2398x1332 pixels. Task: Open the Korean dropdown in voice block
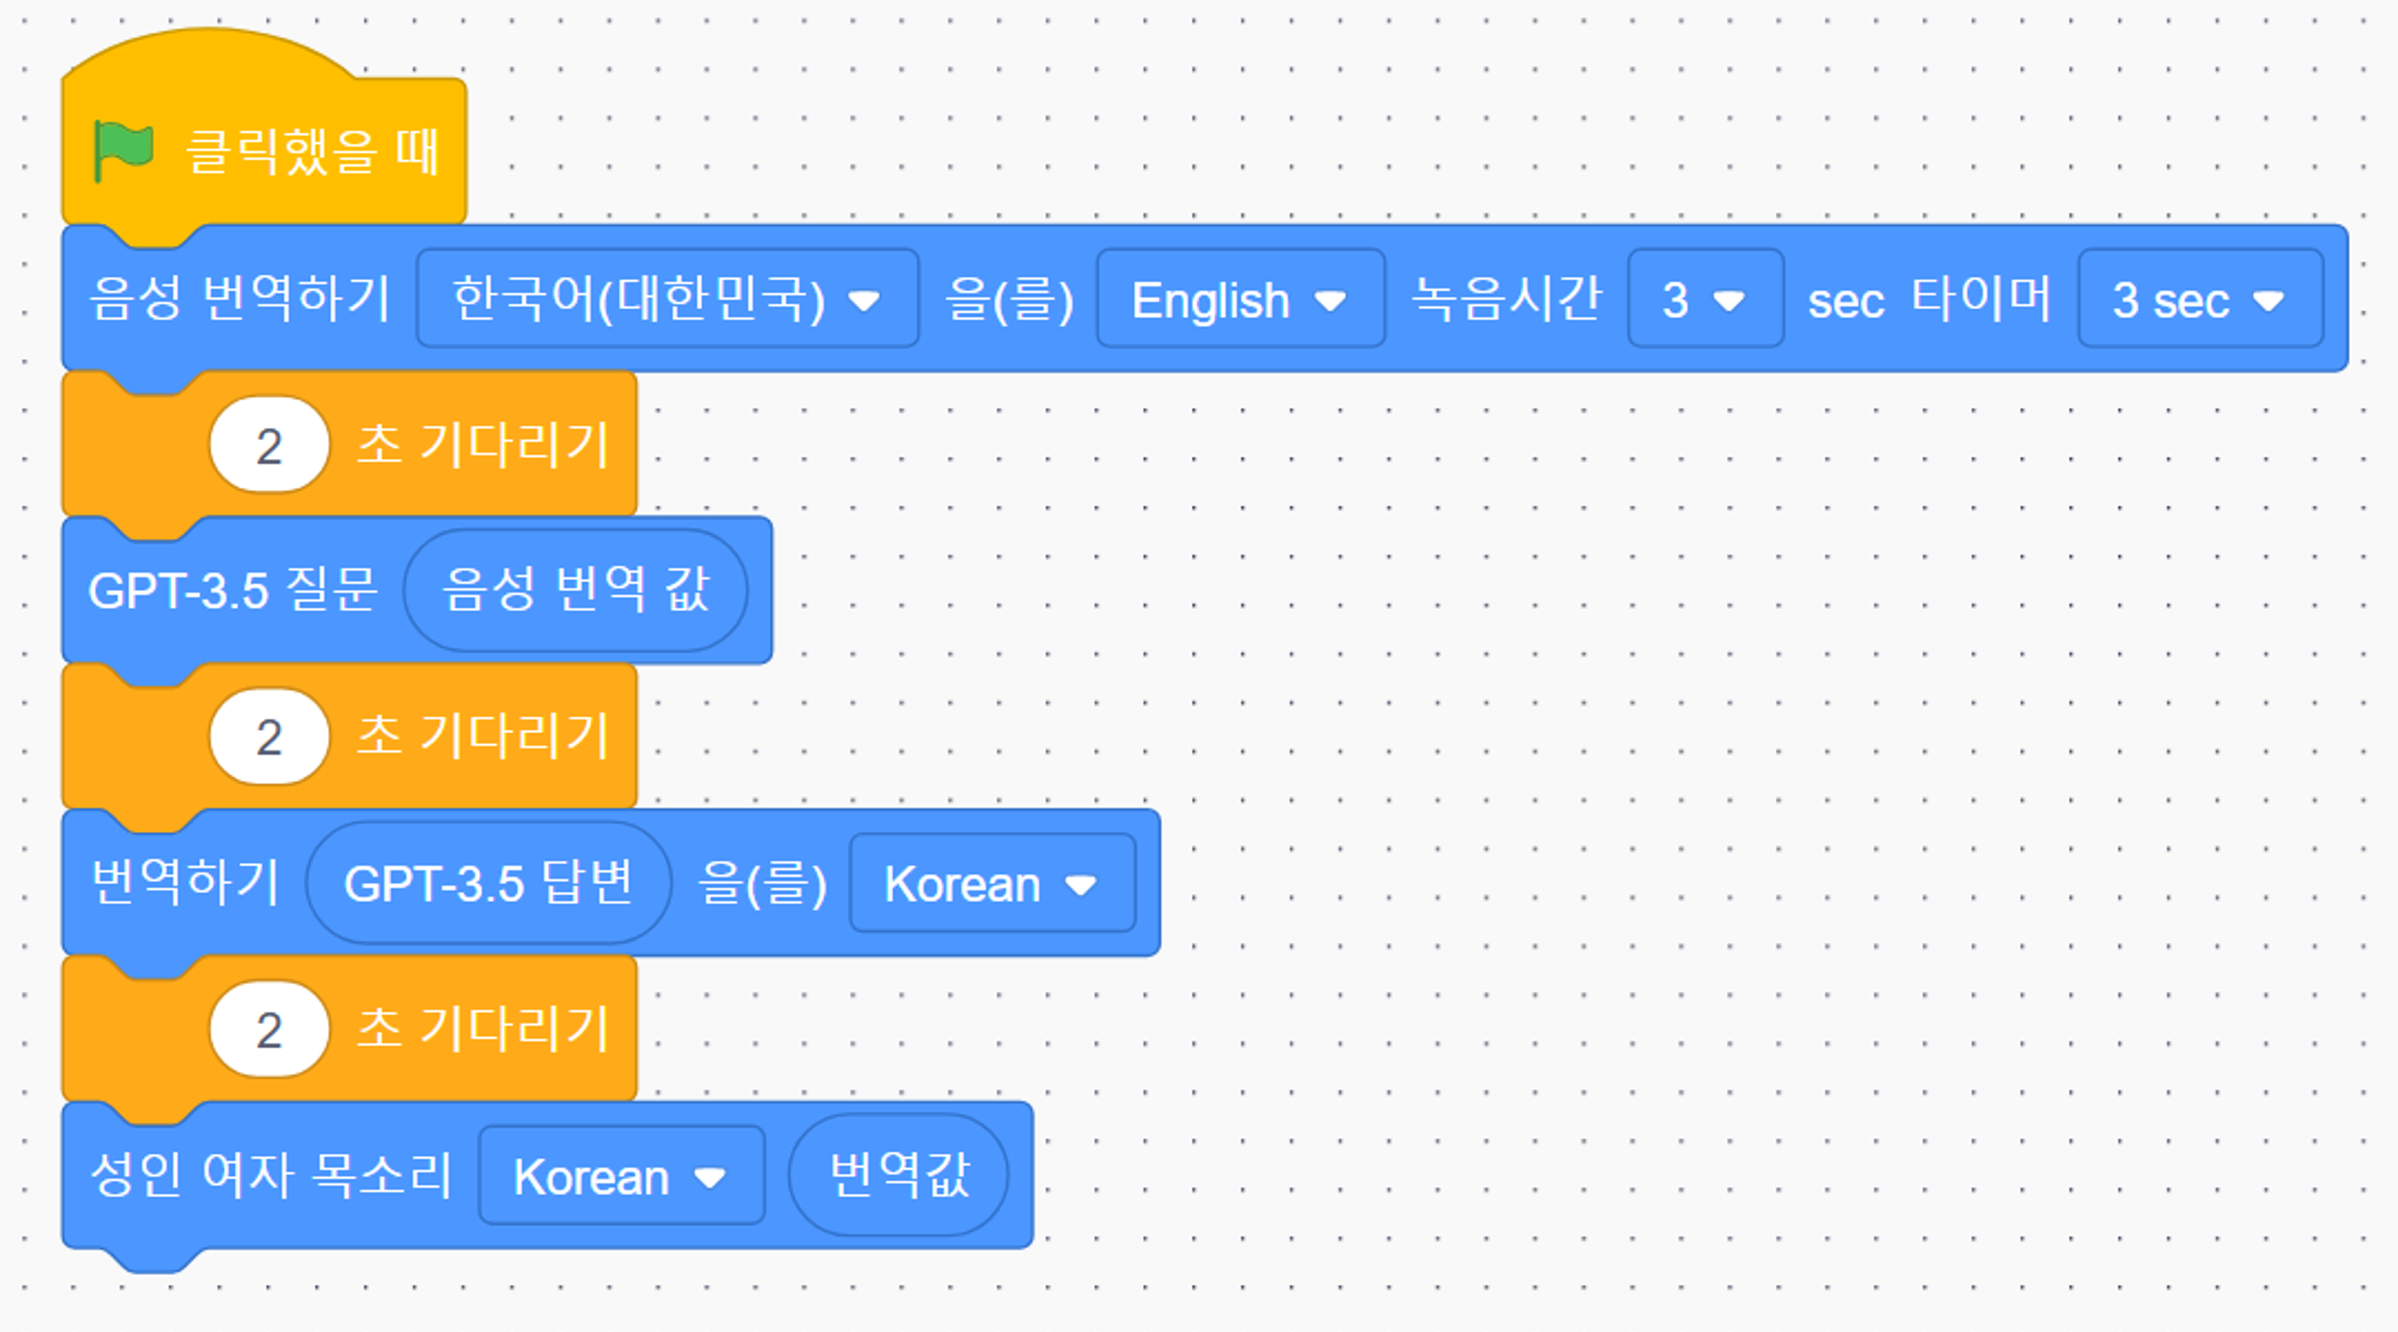pos(620,1175)
